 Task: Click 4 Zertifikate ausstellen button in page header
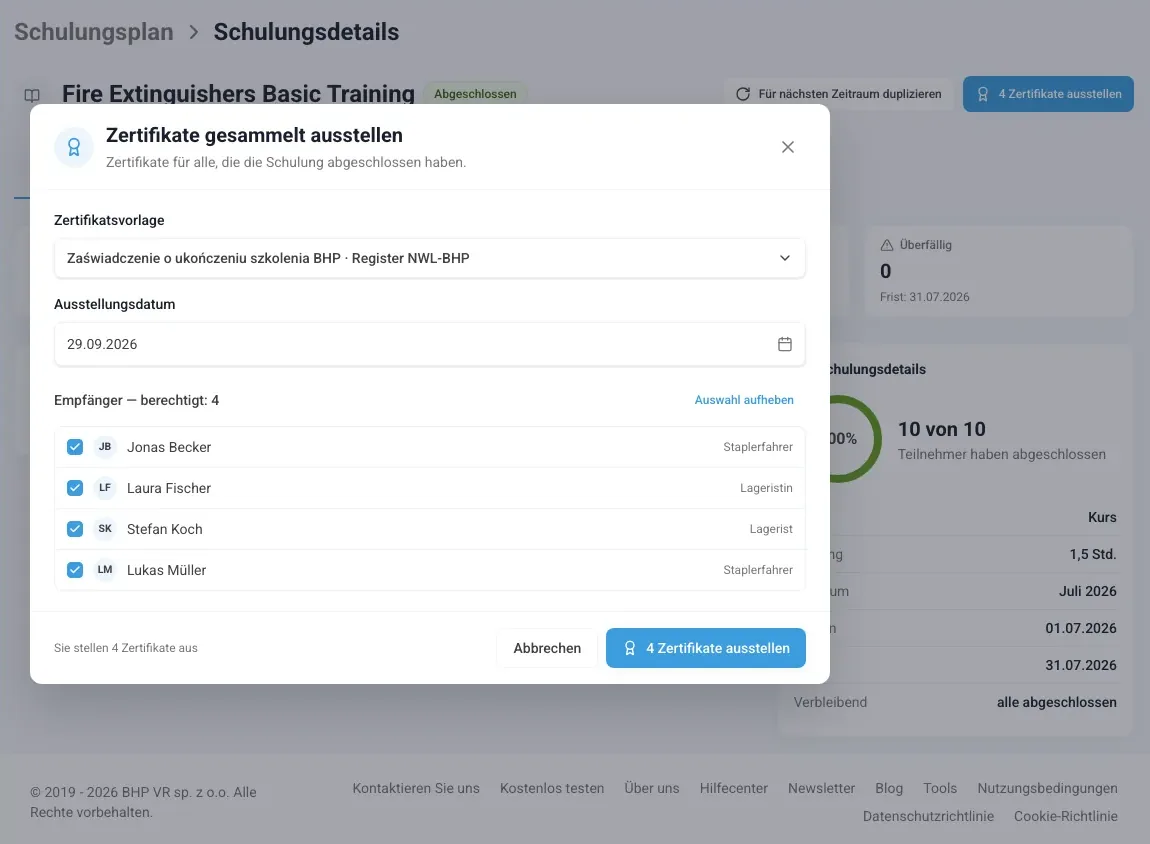click(x=1048, y=94)
